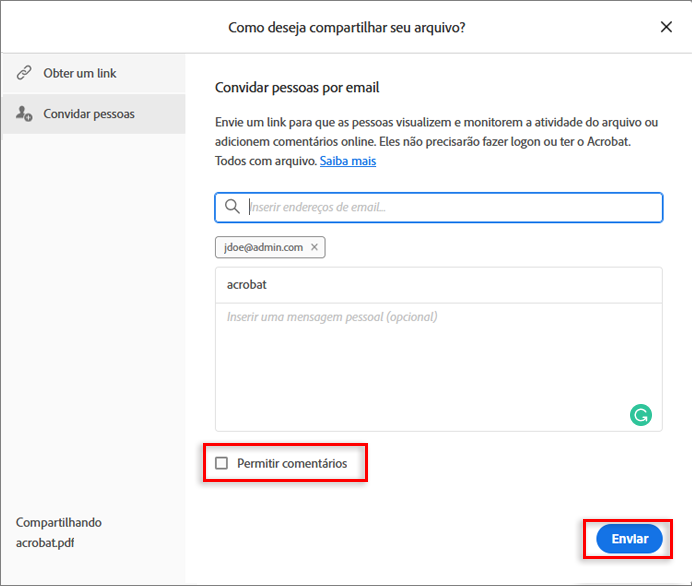This screenshot has height=586, width=692.
Task: Click the subject field containing "acrobat"
Action: 438,285
